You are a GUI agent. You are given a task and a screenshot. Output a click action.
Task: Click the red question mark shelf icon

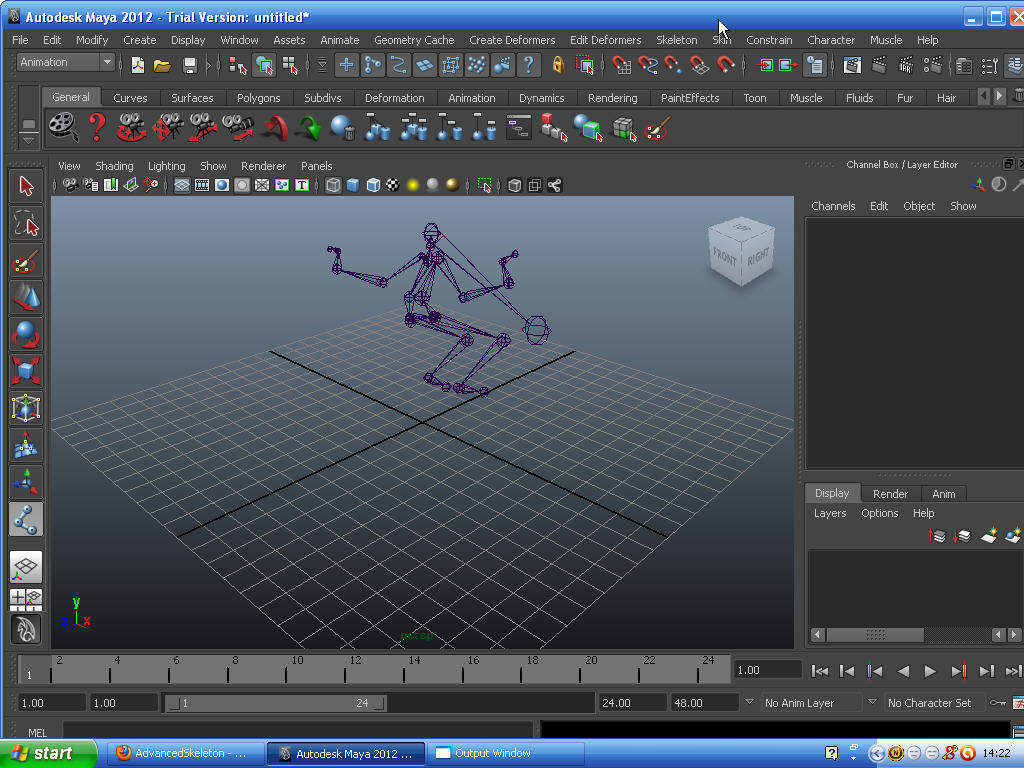tap(97, 128)
